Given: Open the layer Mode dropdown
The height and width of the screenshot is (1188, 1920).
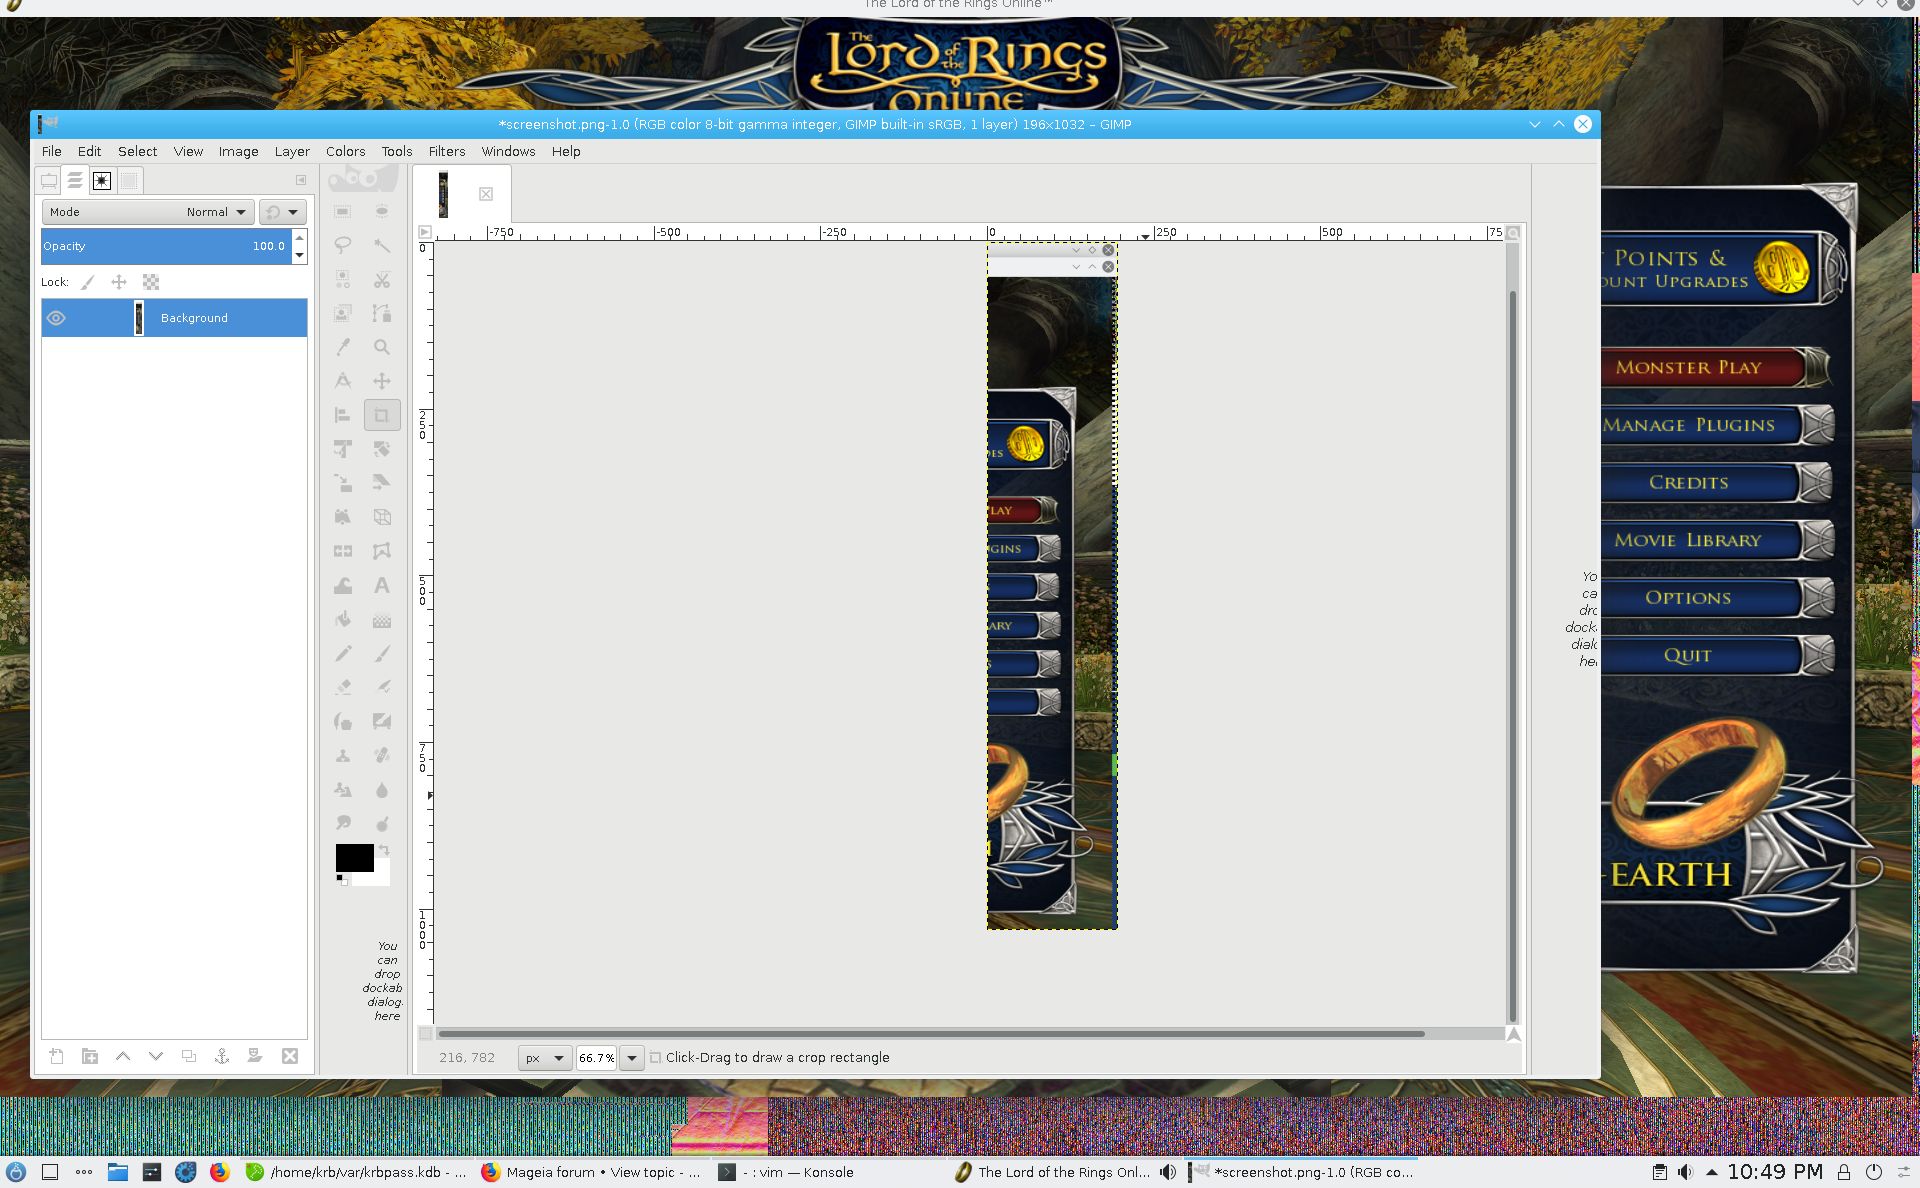Looking at the screenshot, I should point(148,212).
